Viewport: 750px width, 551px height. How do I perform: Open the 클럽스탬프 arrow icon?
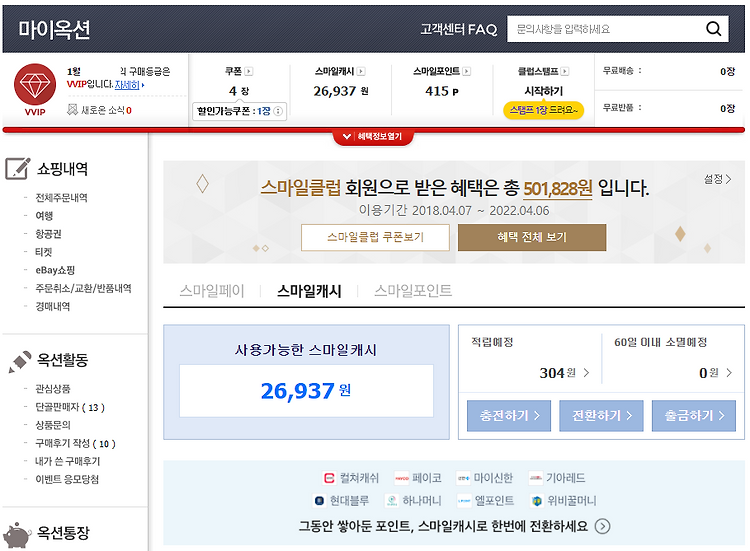564,71
